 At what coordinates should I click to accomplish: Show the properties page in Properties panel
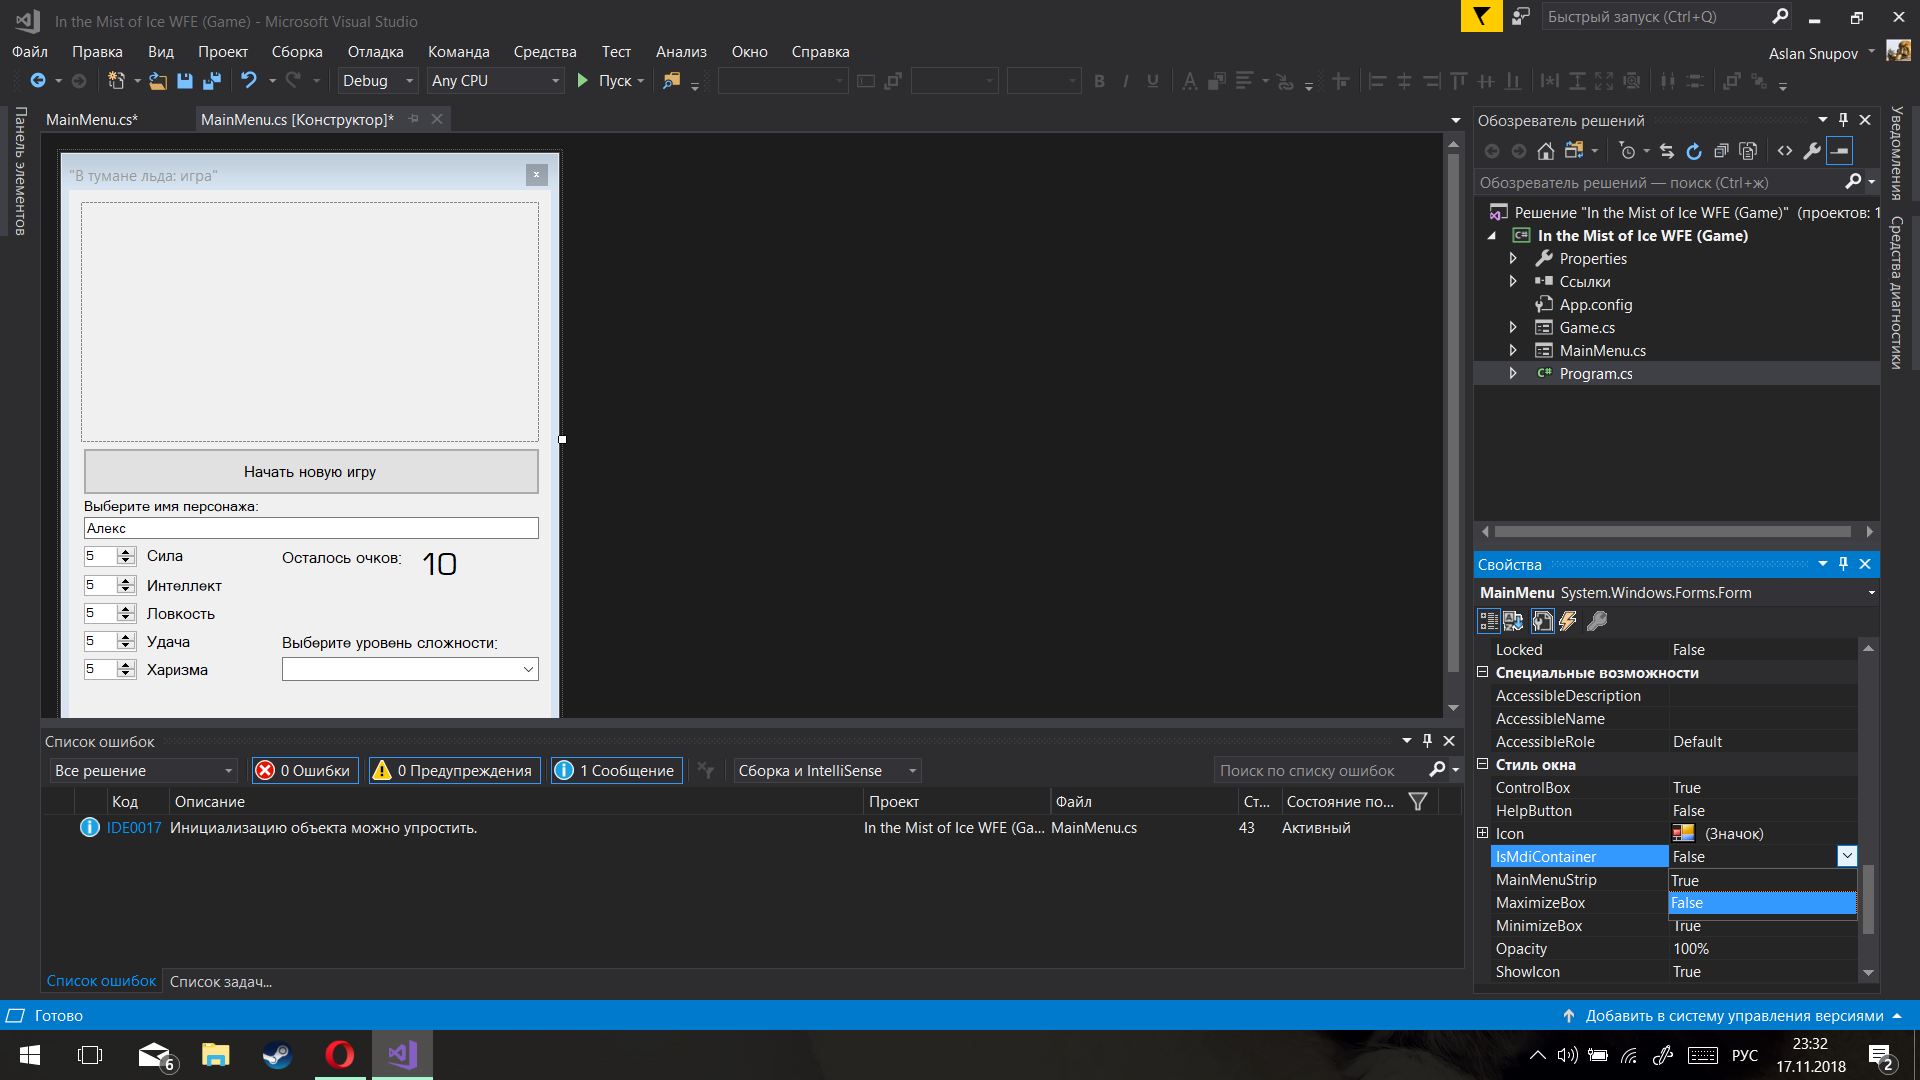(x=1543, y=621)
